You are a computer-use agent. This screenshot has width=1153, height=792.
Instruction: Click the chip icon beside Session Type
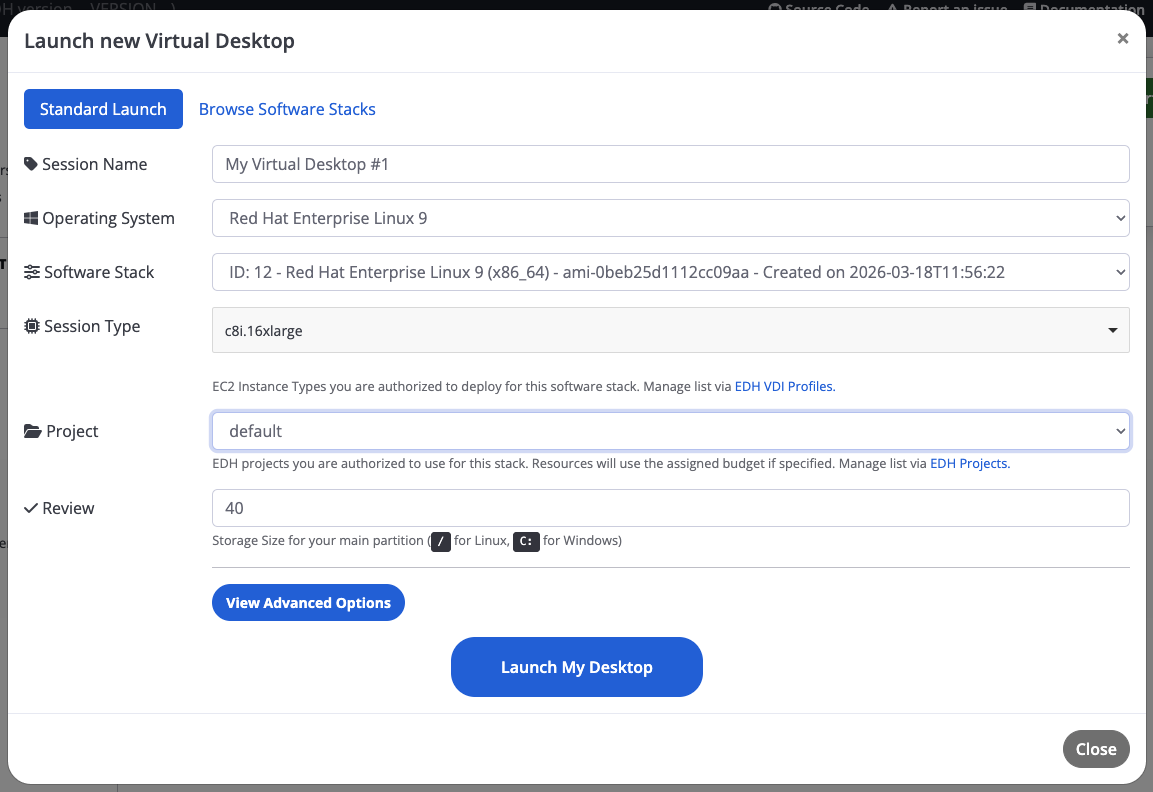[32, 326]
